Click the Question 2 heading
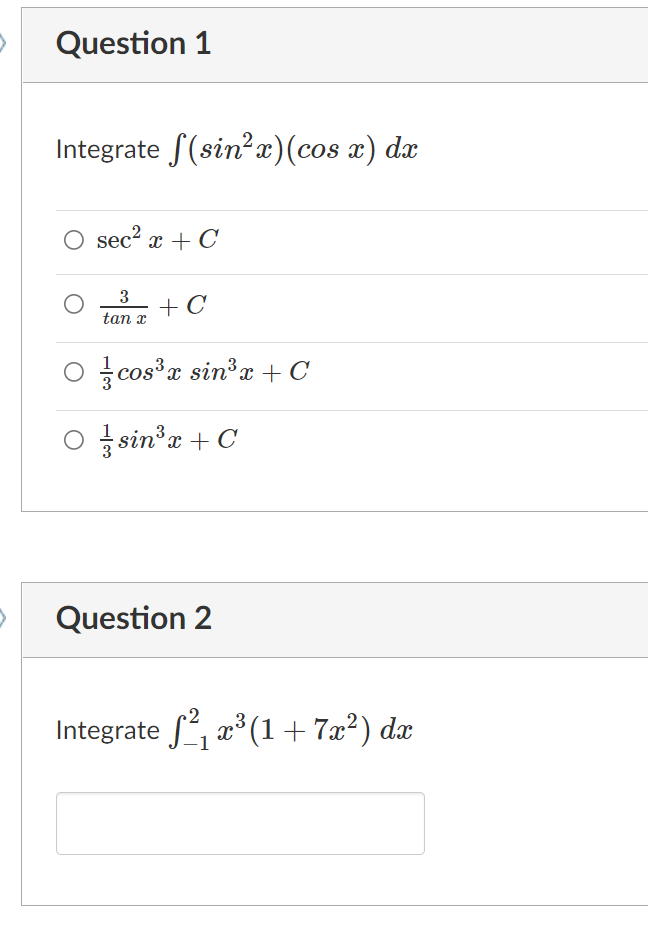The width and height of the screenshot is (648, 929). point(134,618)
